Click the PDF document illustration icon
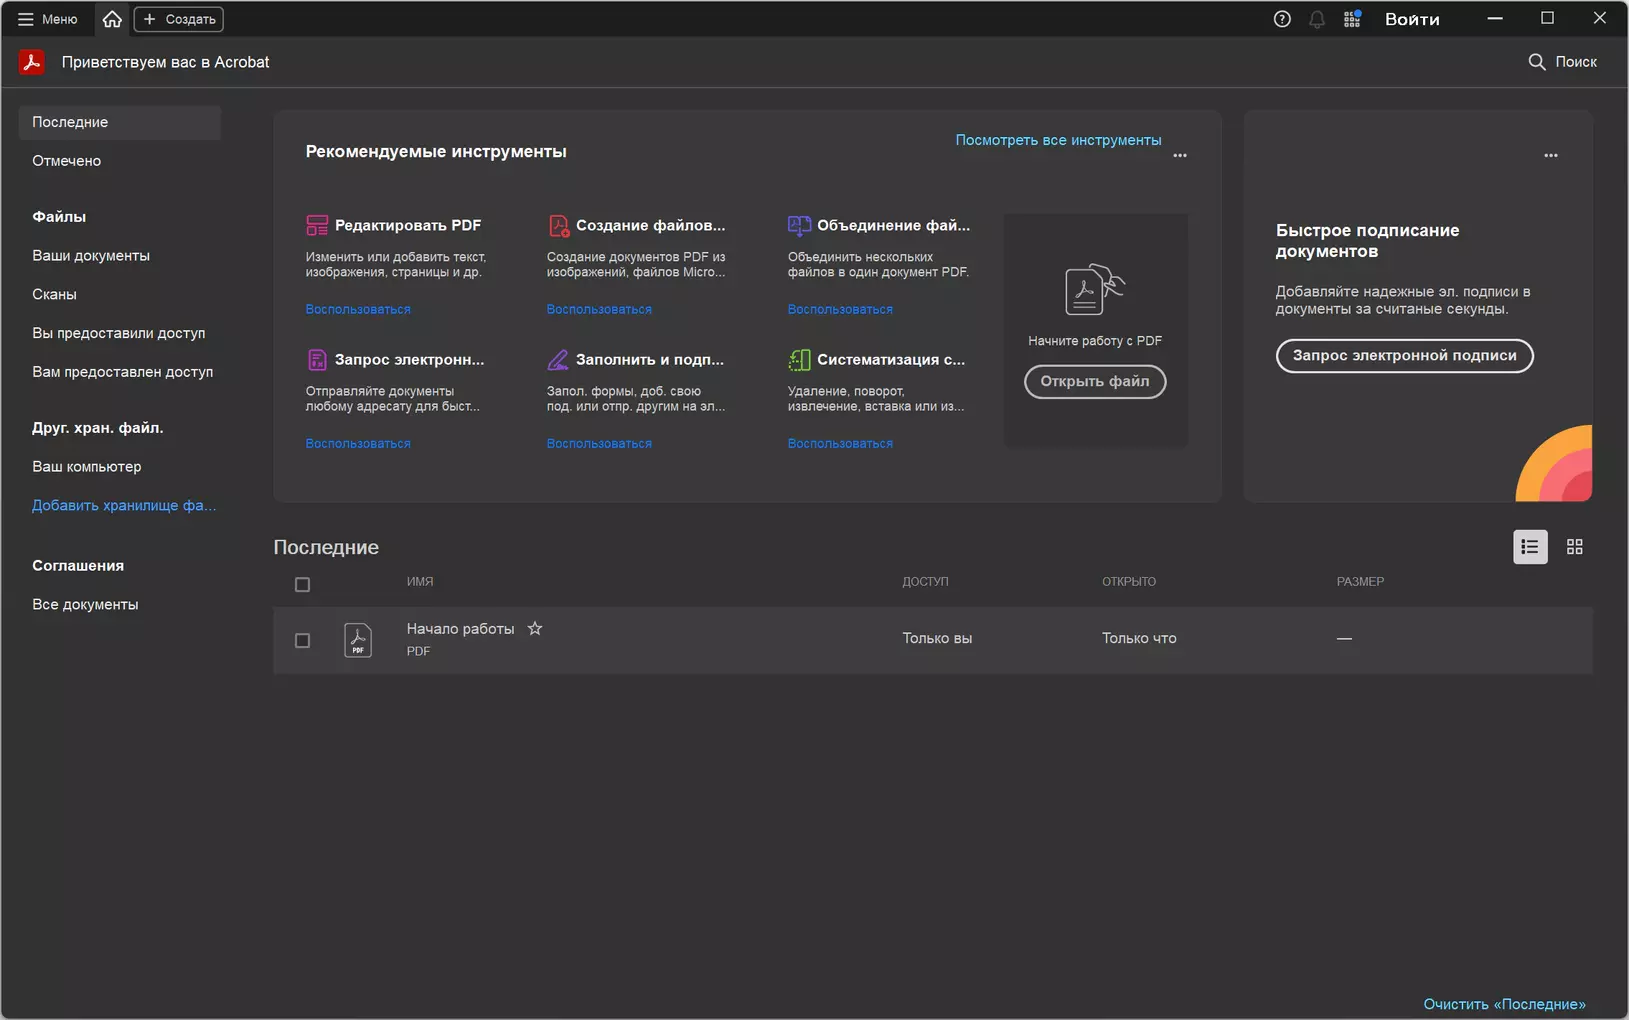The height and width of the screenshot is (1020, 1629). coord(1094,290)
